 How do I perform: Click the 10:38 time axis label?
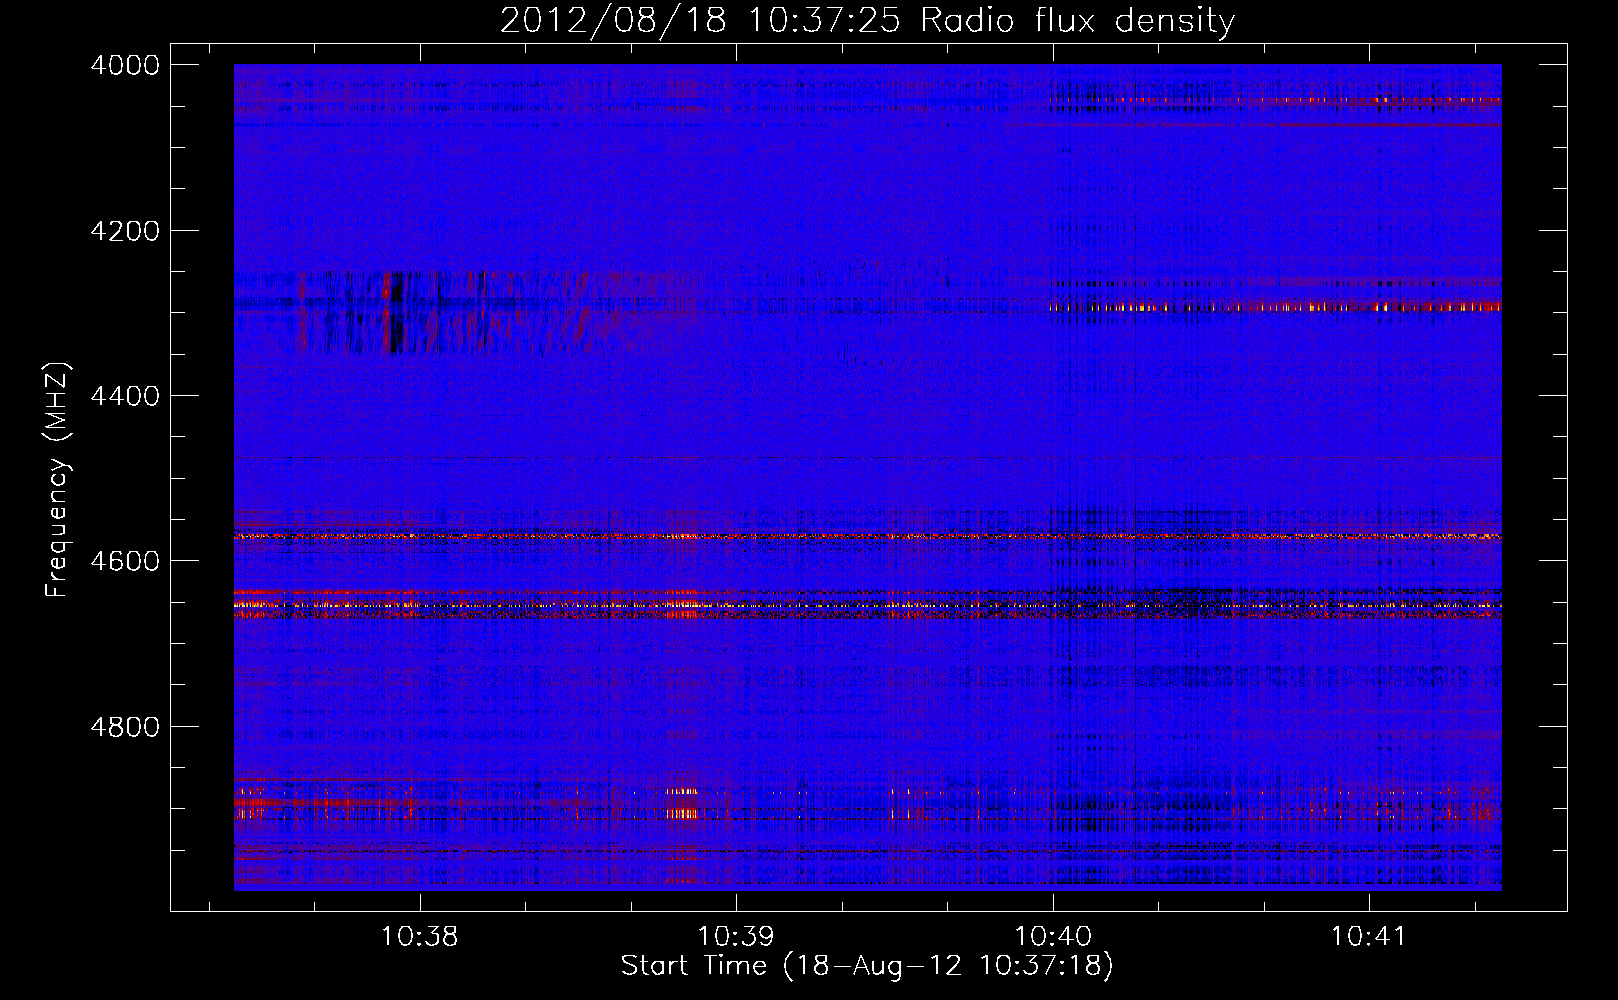point(420,936)
